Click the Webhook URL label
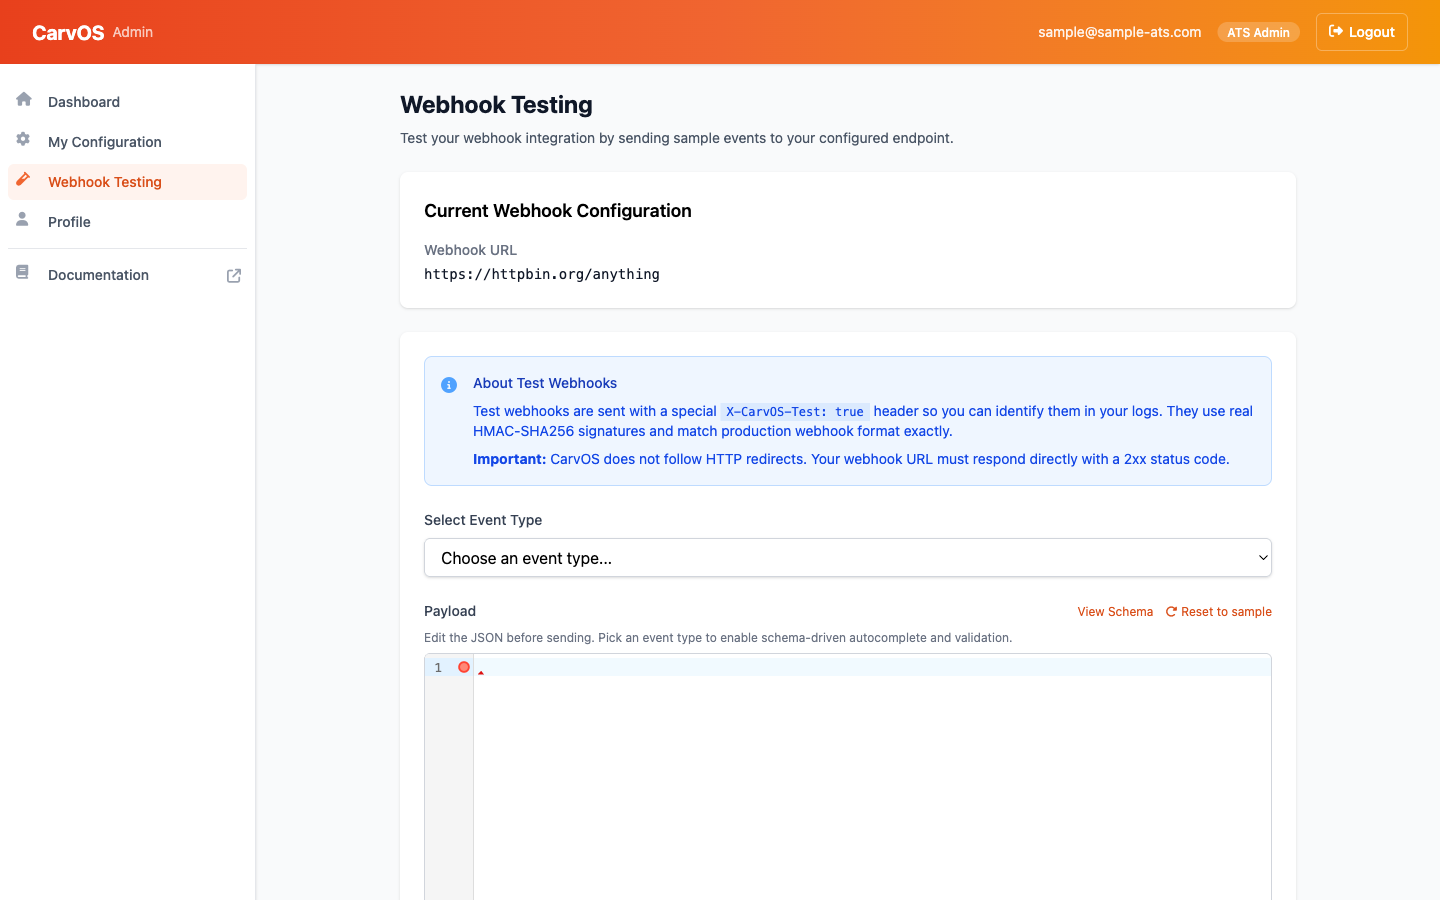The width and height of the screenshot is (1440, 900). [x=470, y=250]
